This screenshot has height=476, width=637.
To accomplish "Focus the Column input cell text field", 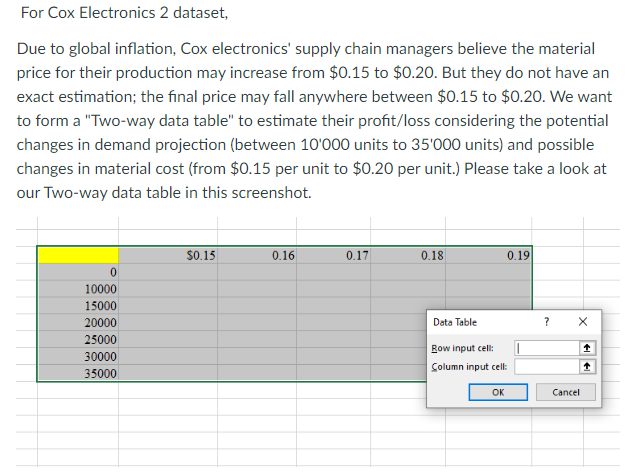I will point(546,366).
